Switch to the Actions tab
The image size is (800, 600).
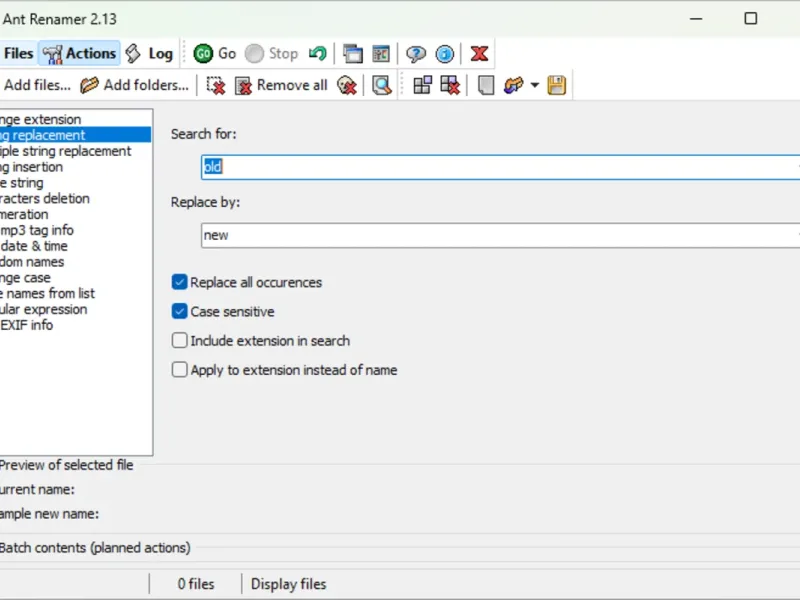(x=80, y=53)
